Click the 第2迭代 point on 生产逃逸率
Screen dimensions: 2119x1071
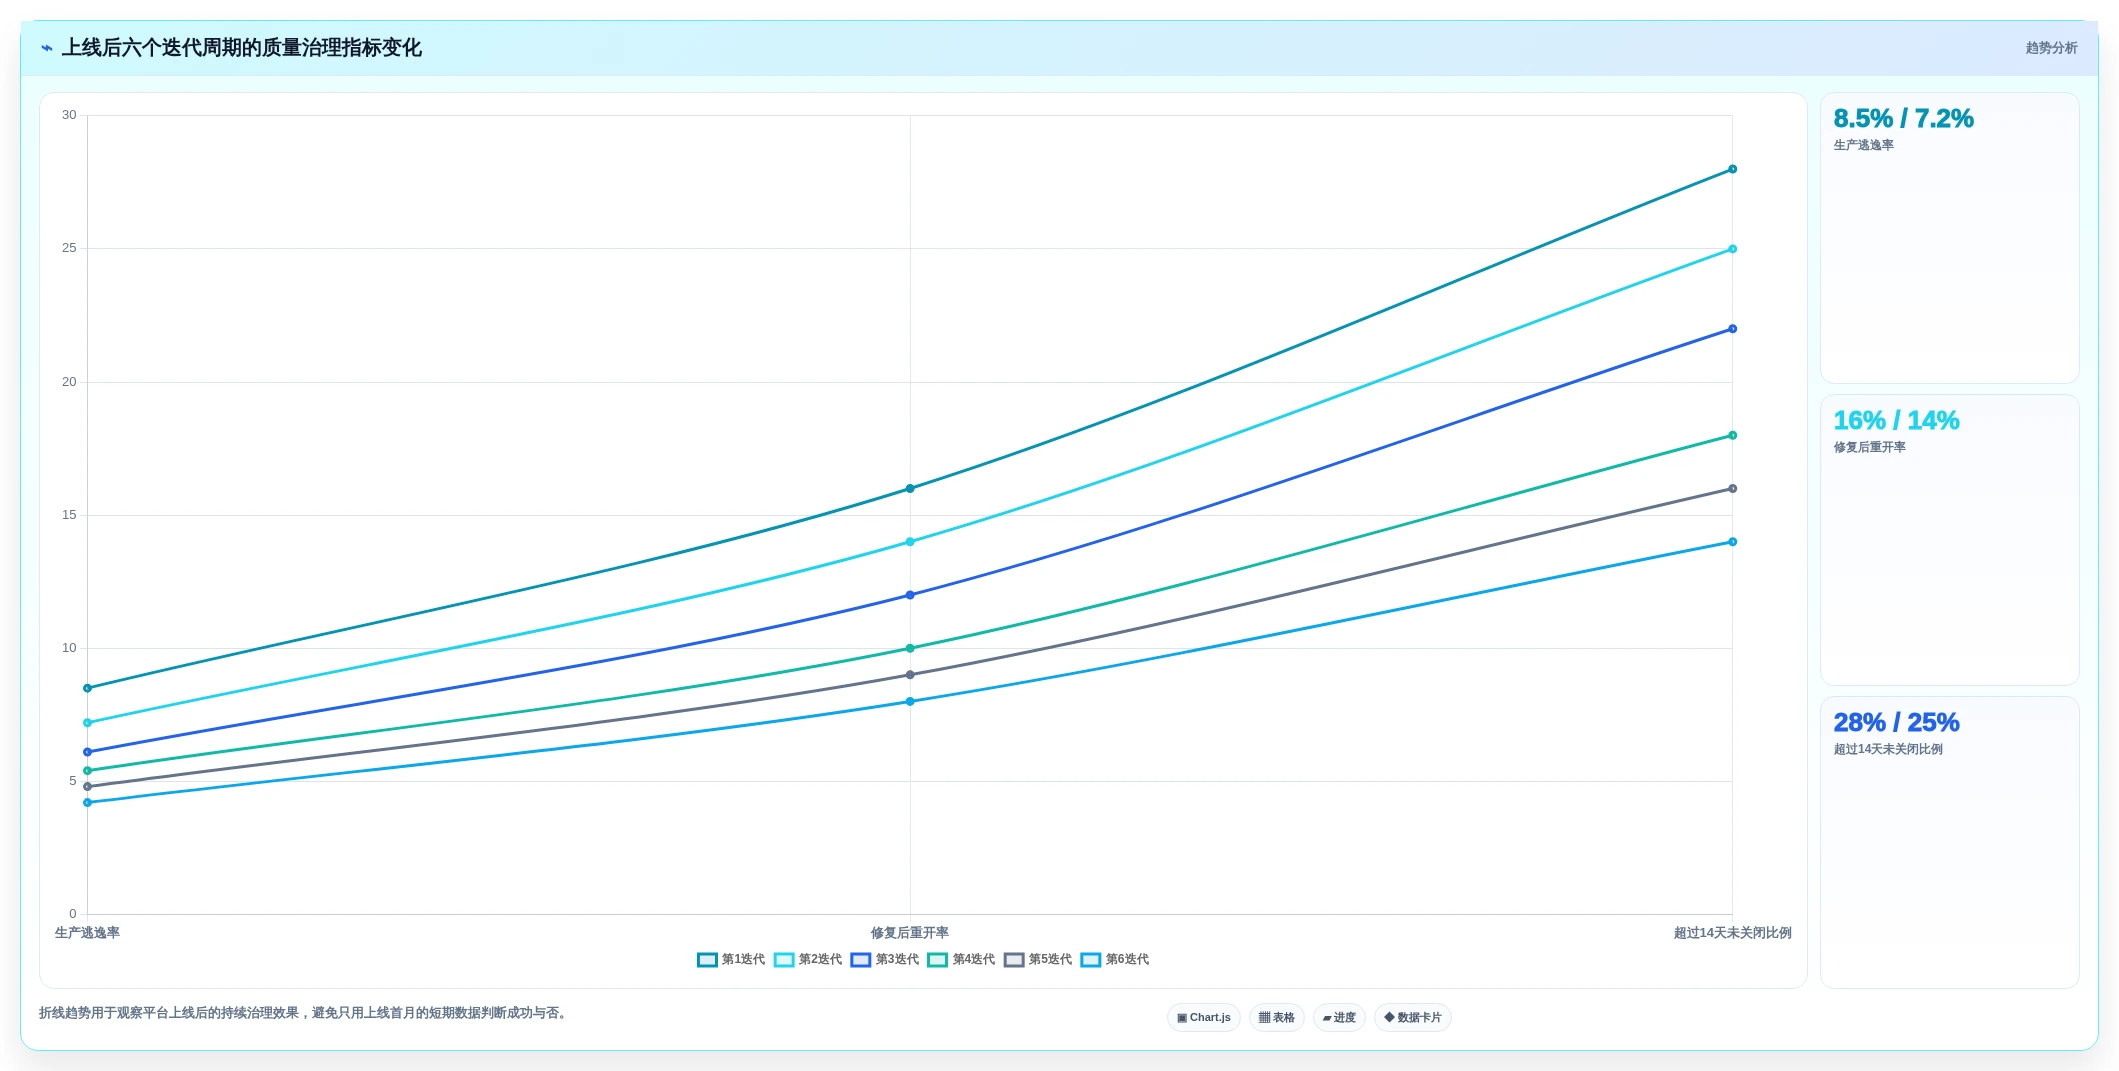(x=87, y=723)
